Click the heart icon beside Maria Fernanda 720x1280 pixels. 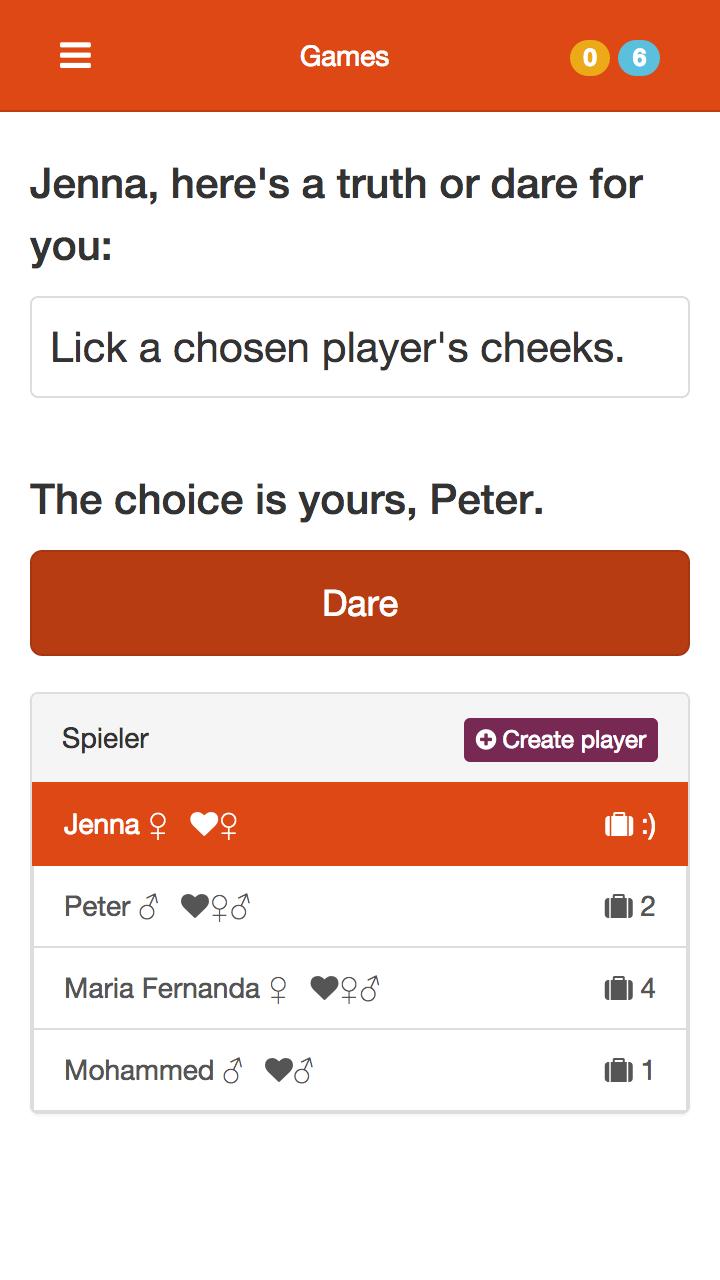click(323, 989)
